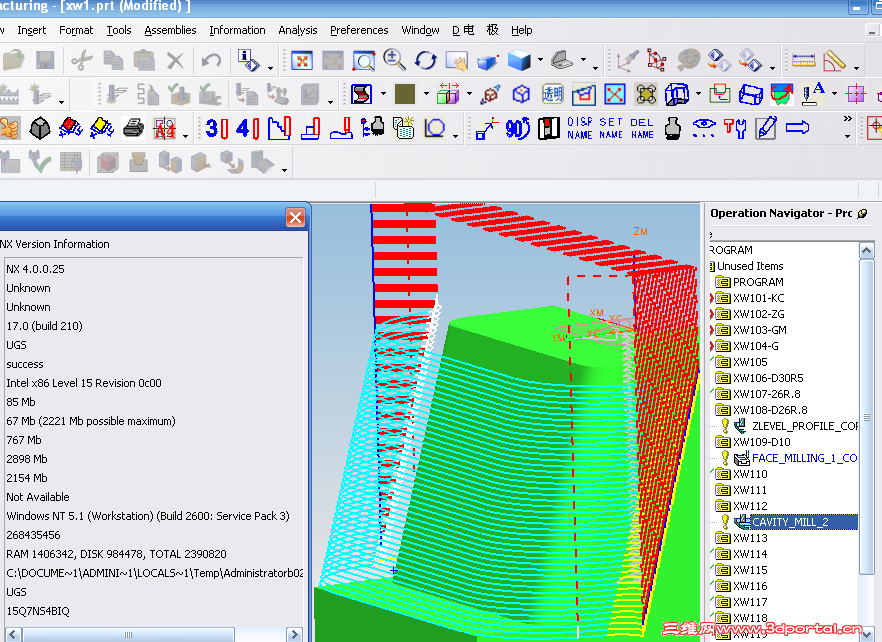The width and height of the screenshot is (882, 642).
Task: Click the Chinese transparent label icon
Action: click(x=552, y=94)
